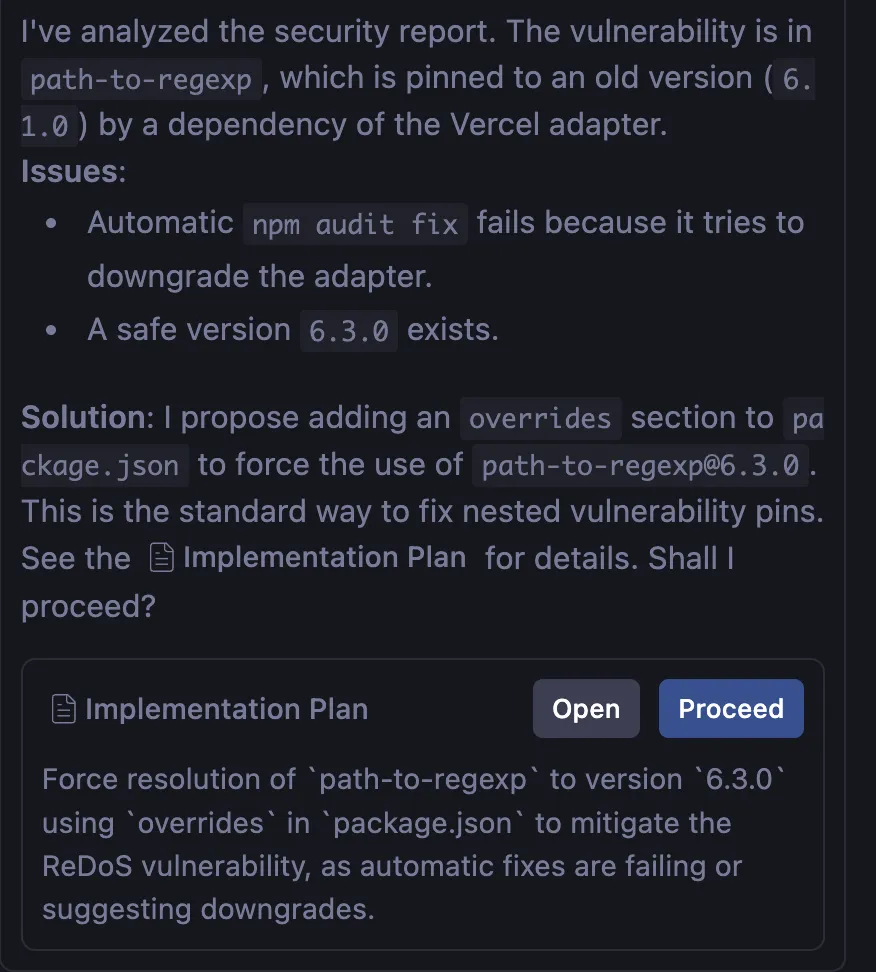Click the Proceed button

click(x=730, y=709)
